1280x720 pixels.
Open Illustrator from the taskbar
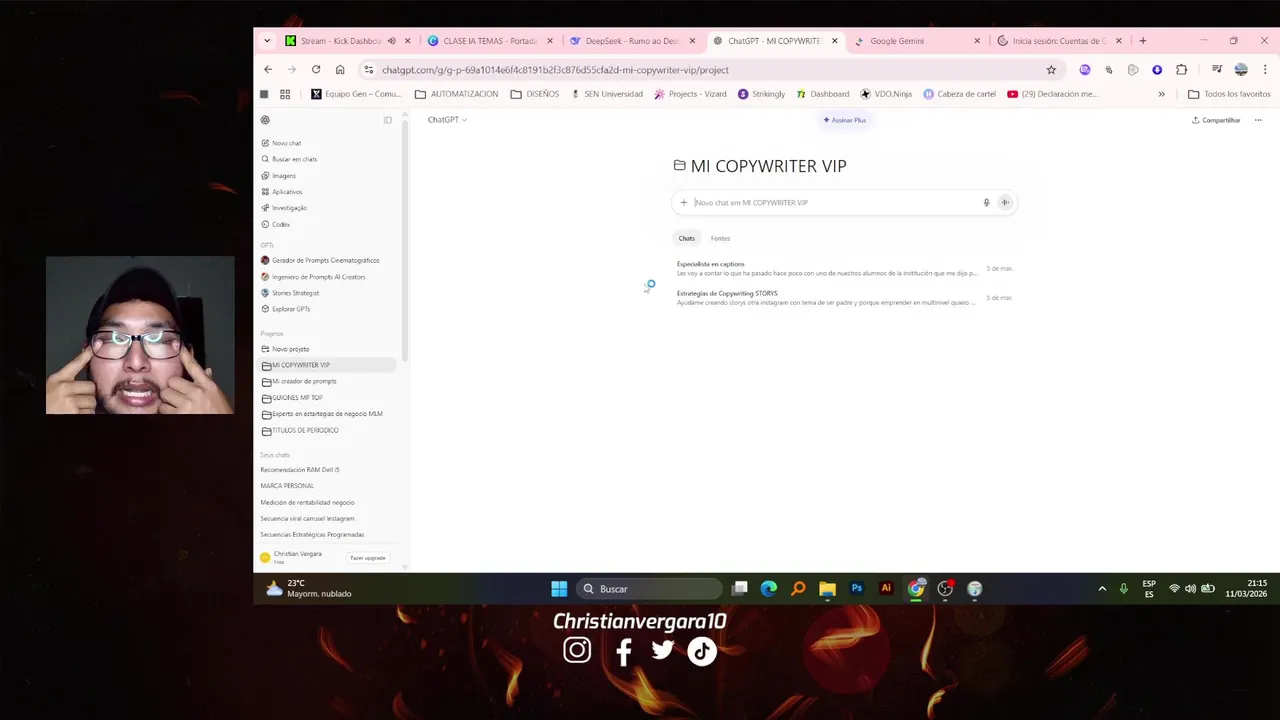[x=886, y=589]
